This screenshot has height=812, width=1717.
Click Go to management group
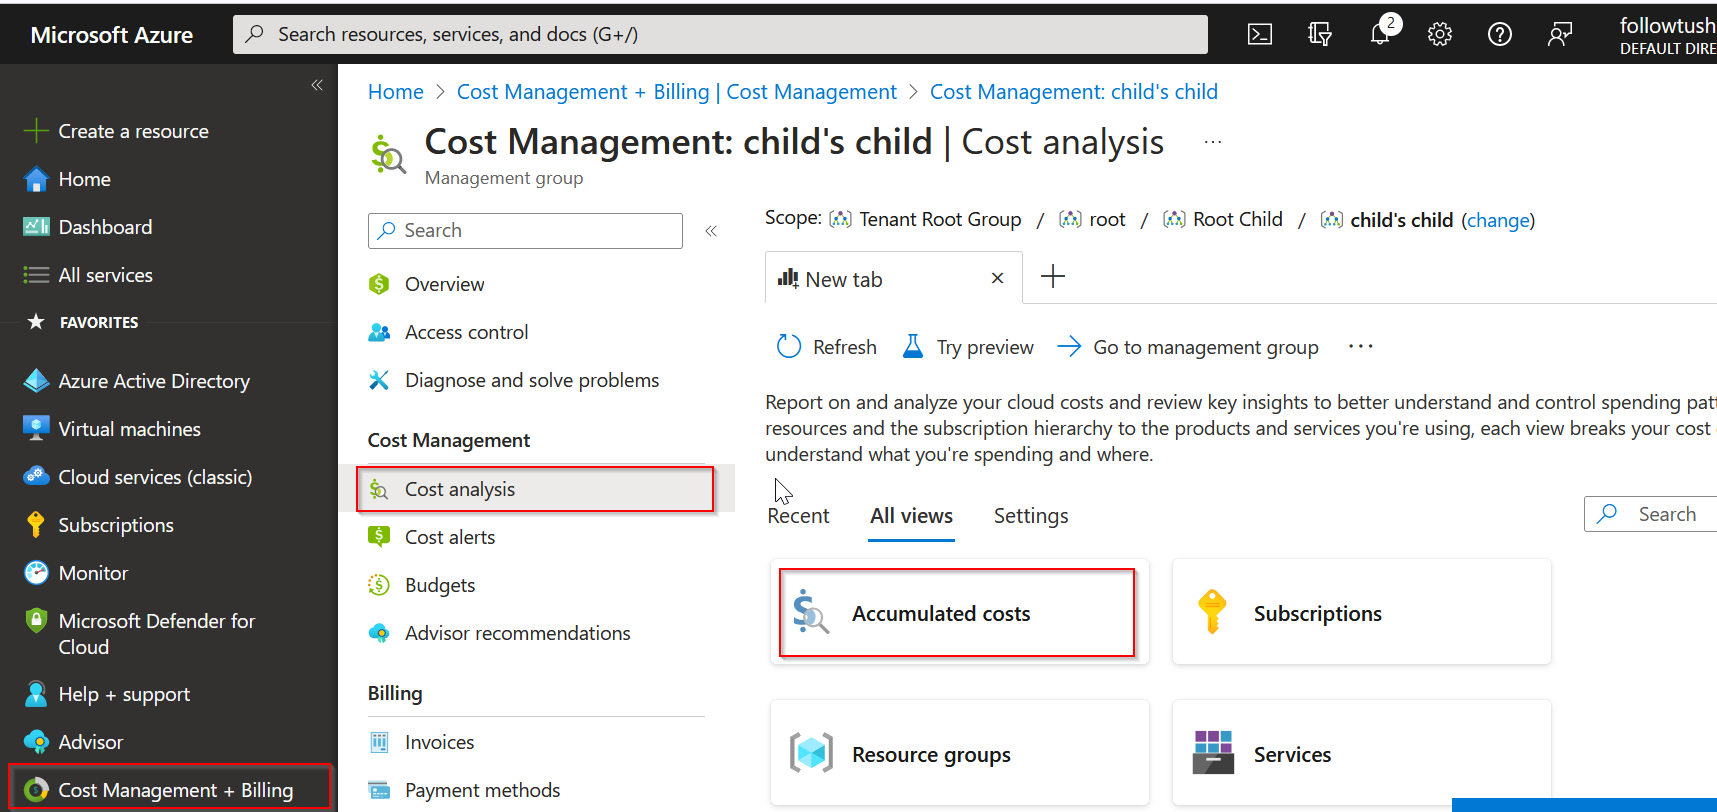pyautogui.click(x=1188, y=347)
